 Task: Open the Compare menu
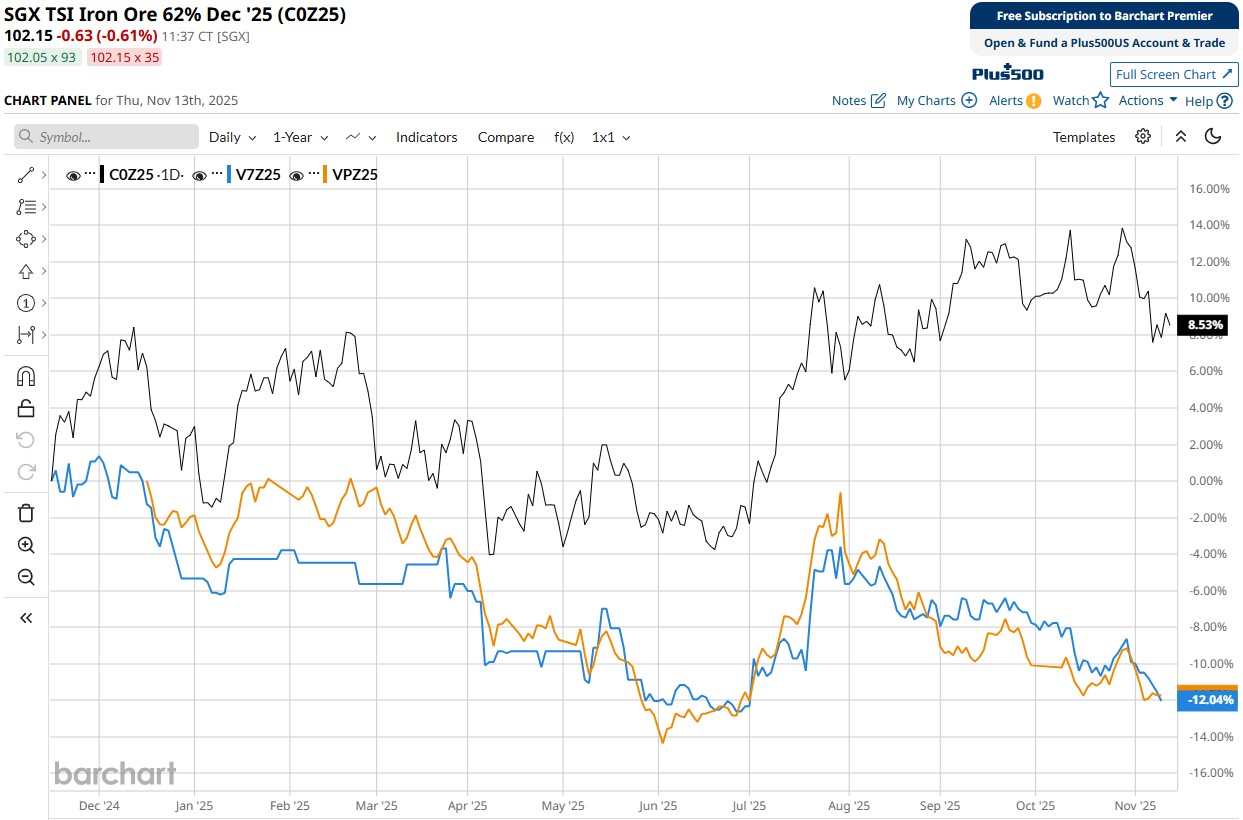[505, 137]
